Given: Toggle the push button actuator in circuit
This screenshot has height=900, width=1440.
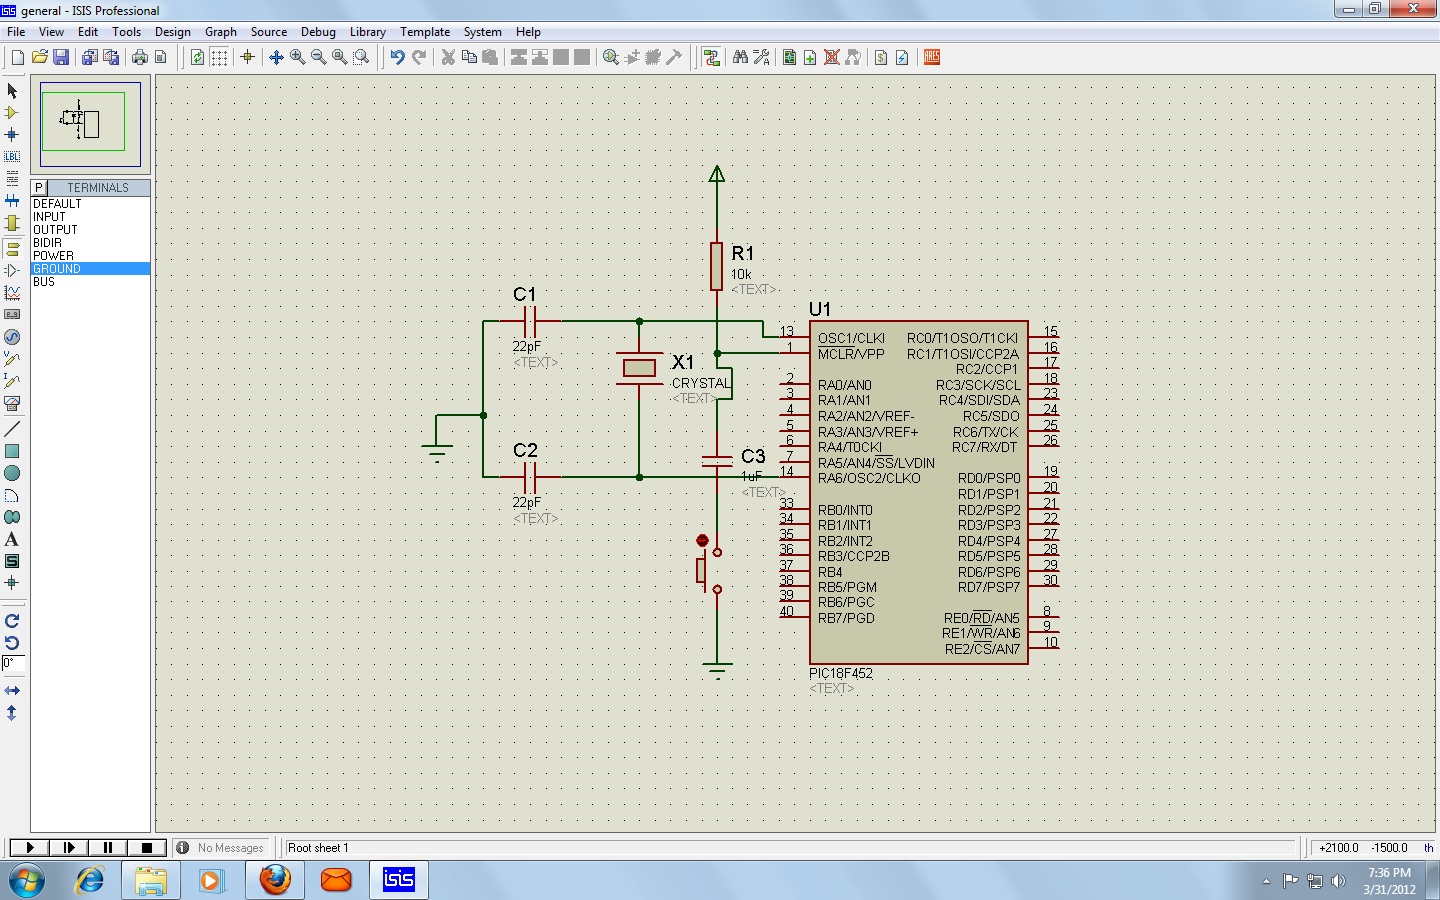Looking at the screenshot, I should [x=702, y=541].
